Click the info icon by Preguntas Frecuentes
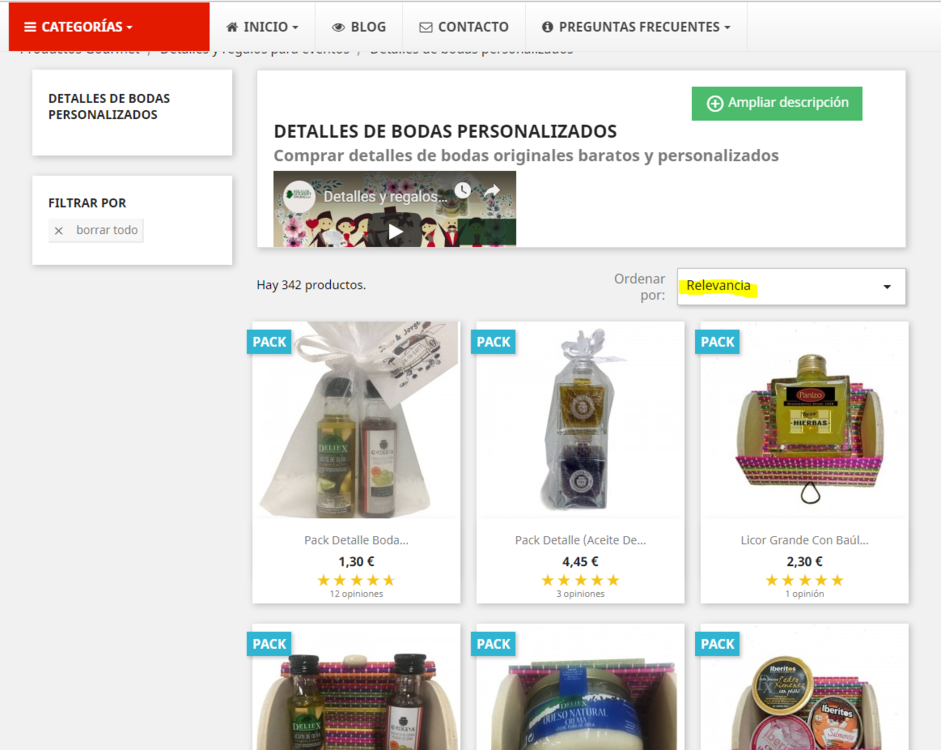The image size is (941, 750). [547, 27]
